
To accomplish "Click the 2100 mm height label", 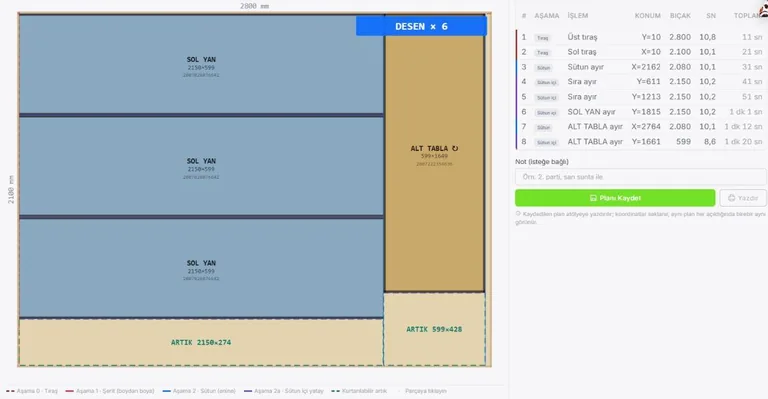I will click(11, 189).
